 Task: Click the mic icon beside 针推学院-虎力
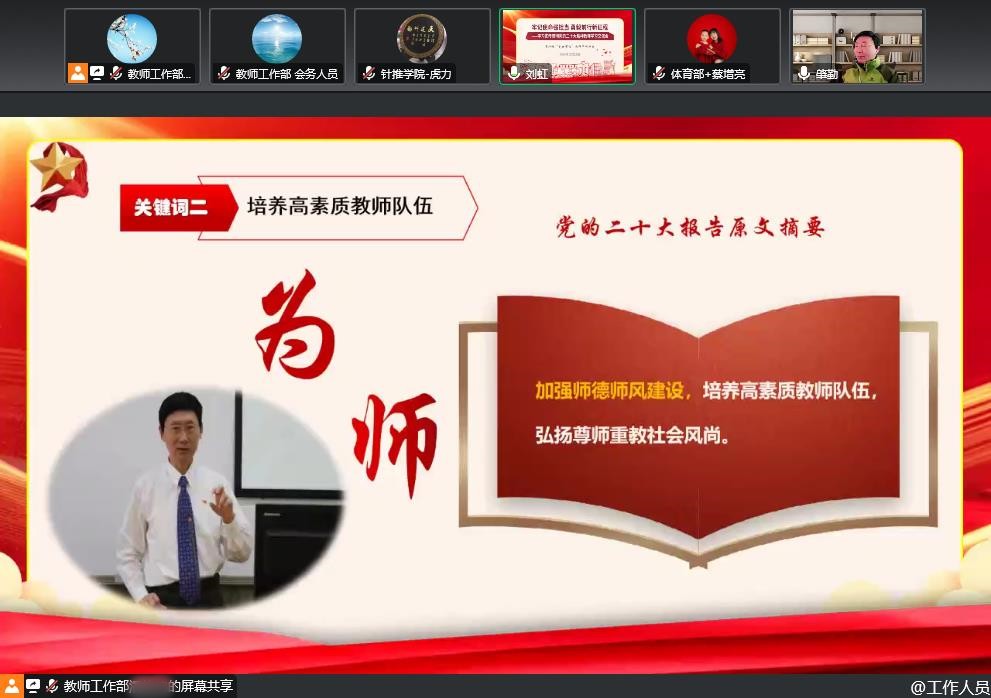tap(369, 73)
